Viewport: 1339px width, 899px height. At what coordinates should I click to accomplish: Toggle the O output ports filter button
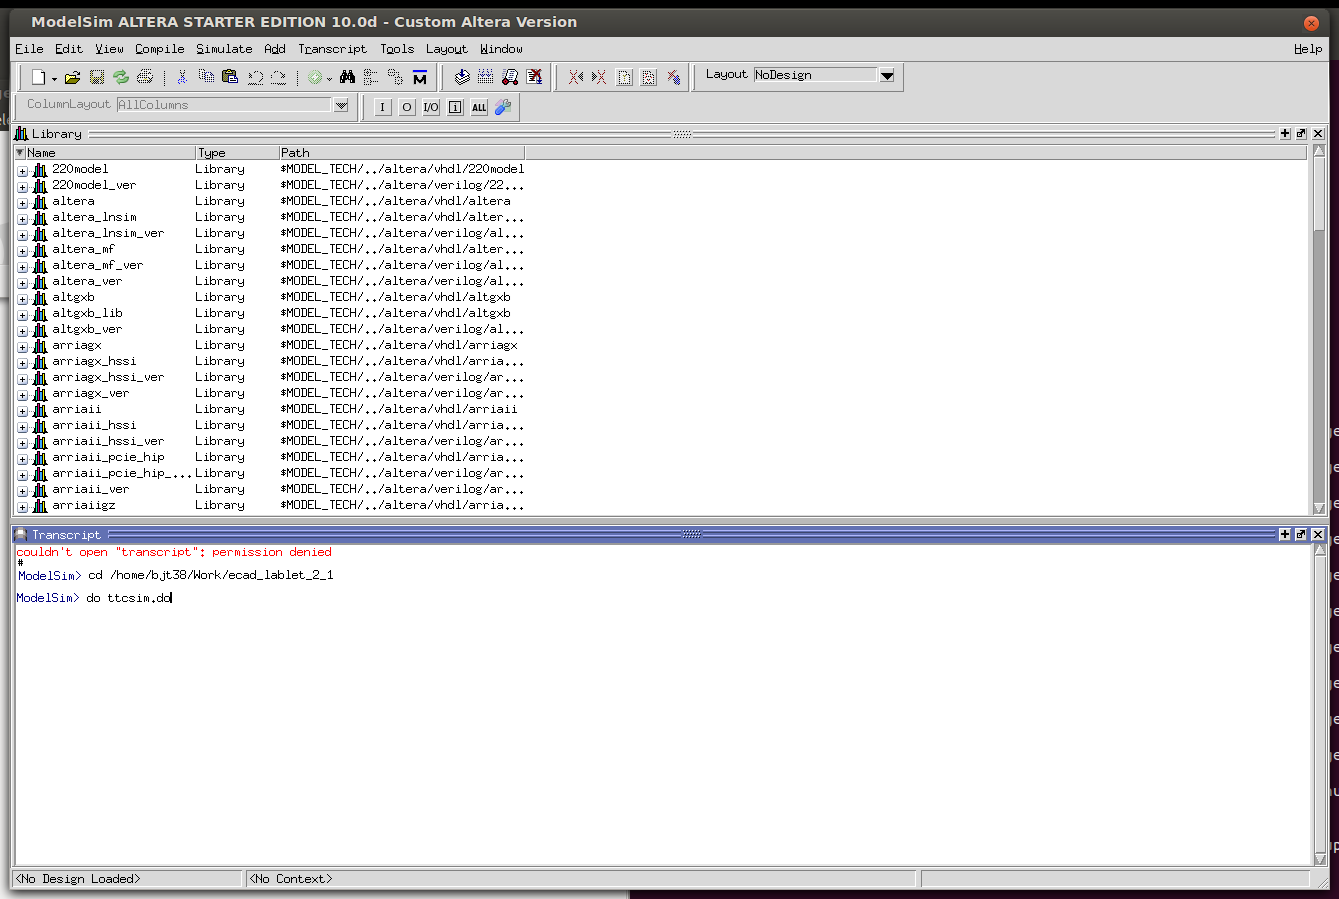tap(407, 108)
